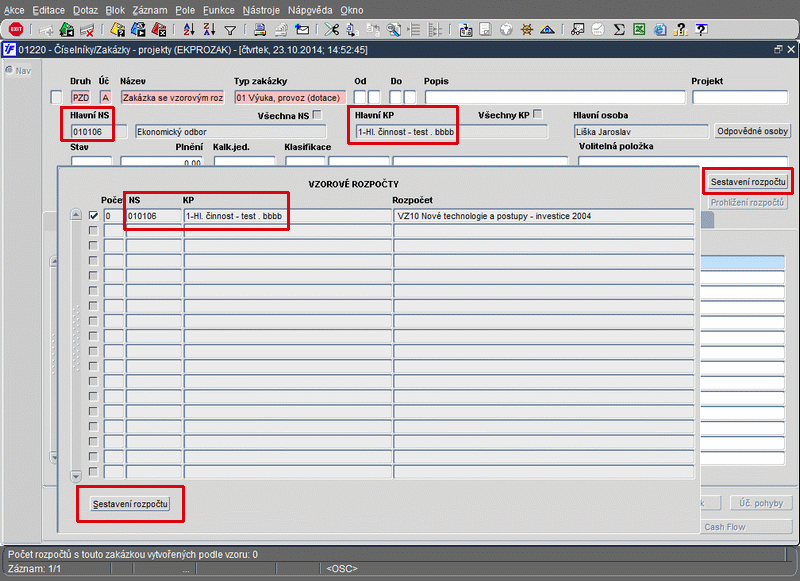Click Sestavení rozpočtu under the Vzorové rozpočty table
Viewport: 800px width, 581px height.
click(130, 504)
